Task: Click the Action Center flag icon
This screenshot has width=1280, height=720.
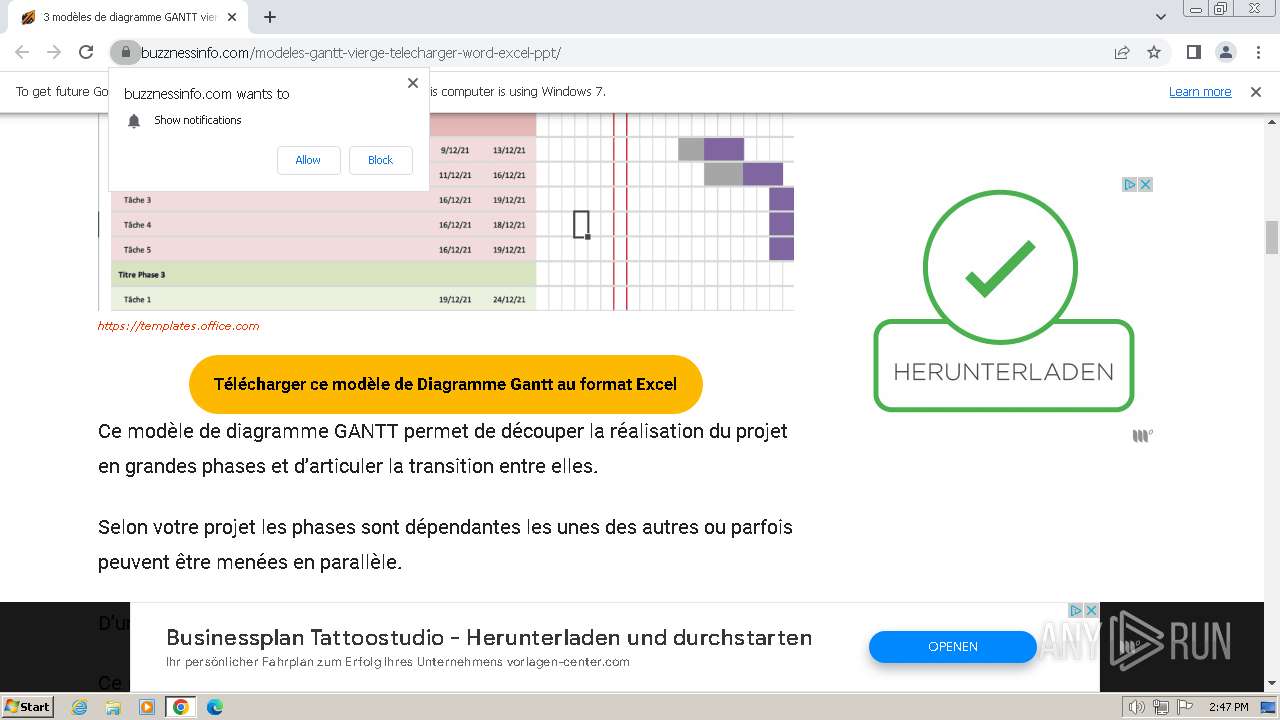Action: pyautogui.click(x=1184, y=707)
